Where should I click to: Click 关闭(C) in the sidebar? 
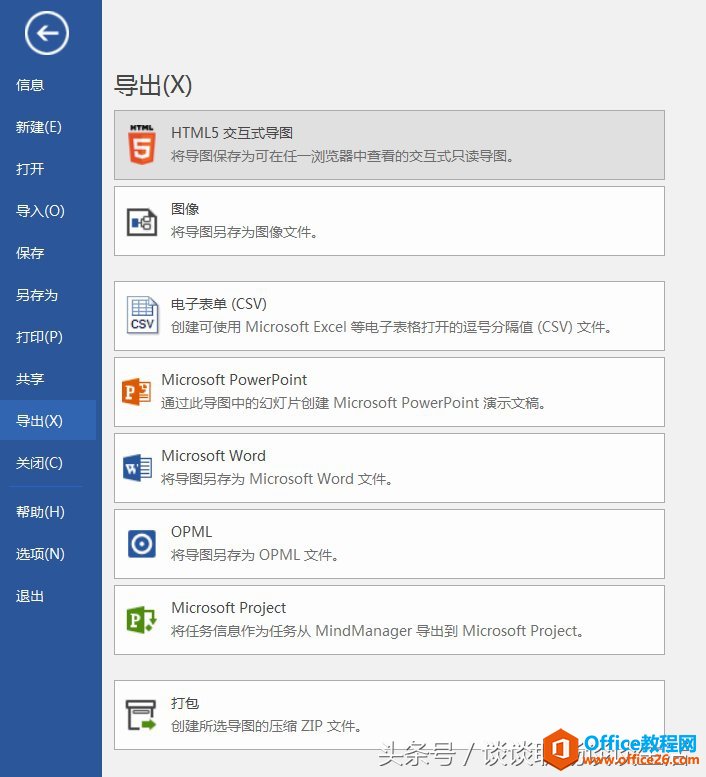[x=39, y=463]
